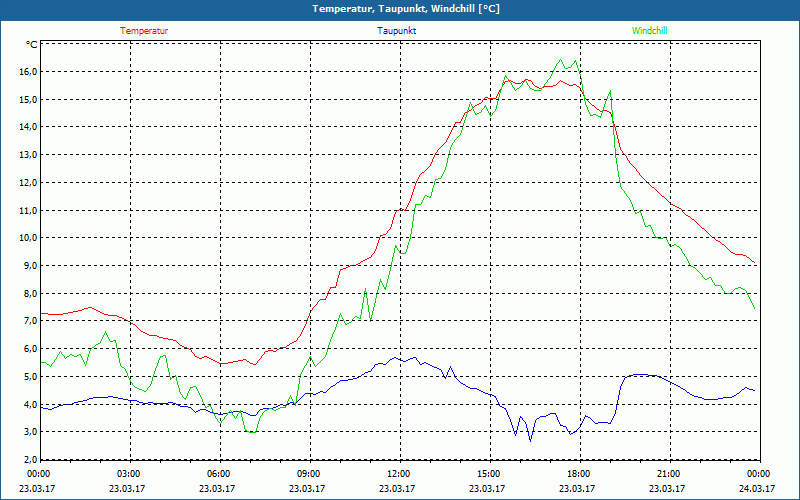The height and width of the screenshot is (500, 800).
Task: Click the 7,0 y-axis value
Action: click(x=30, y=321)
